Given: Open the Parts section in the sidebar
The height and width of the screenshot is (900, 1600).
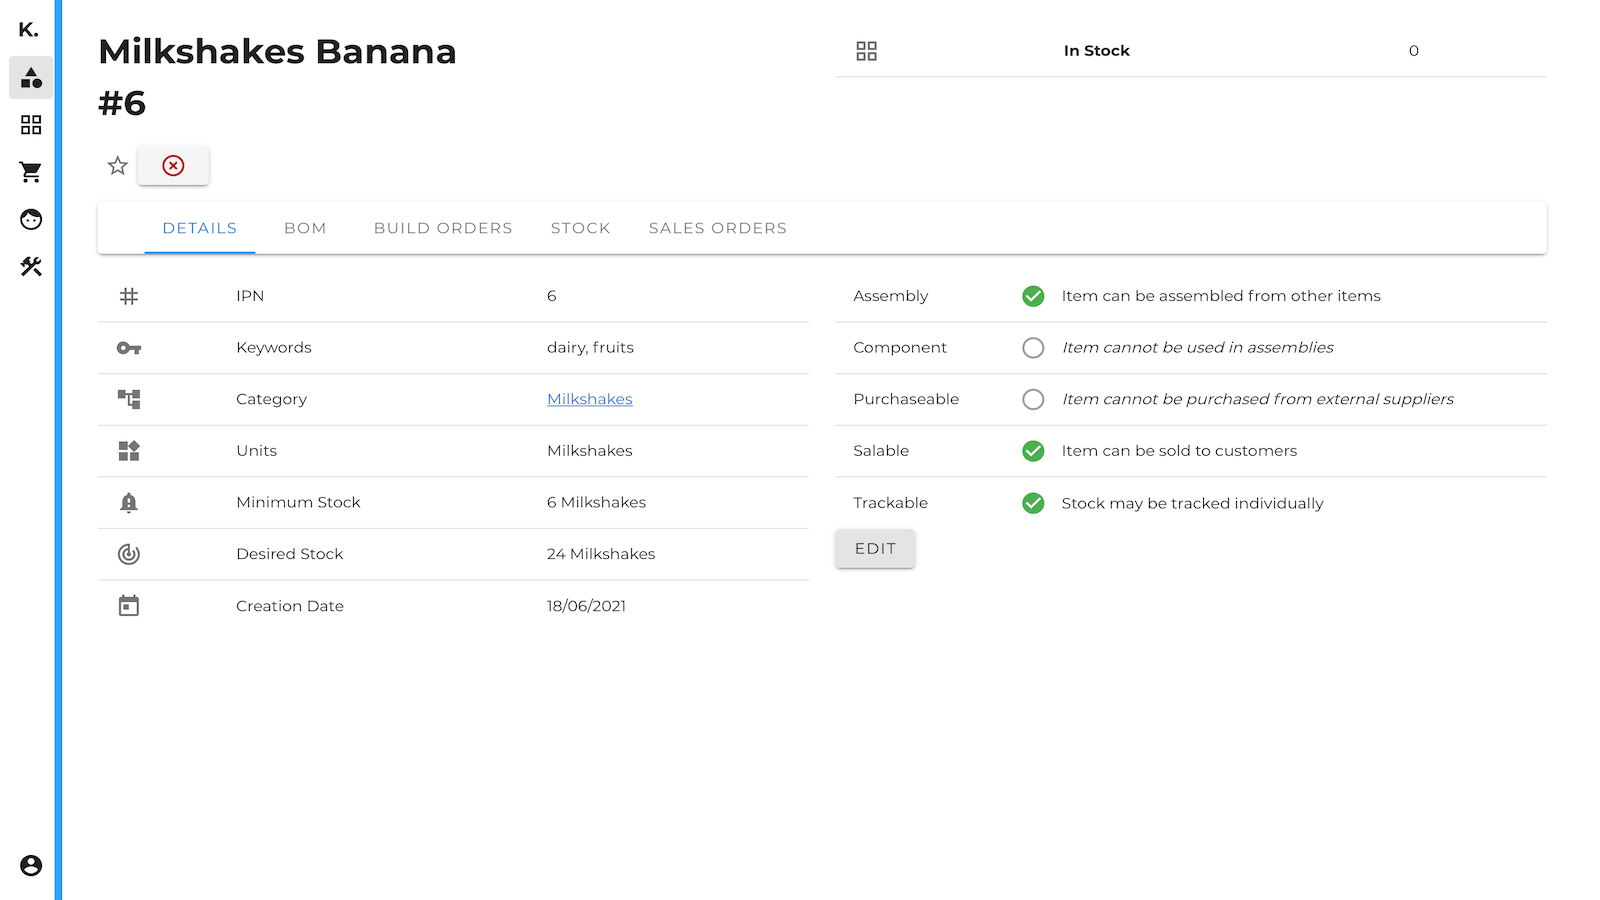Looking at the screenshot, I should click(x=30, y=78).
